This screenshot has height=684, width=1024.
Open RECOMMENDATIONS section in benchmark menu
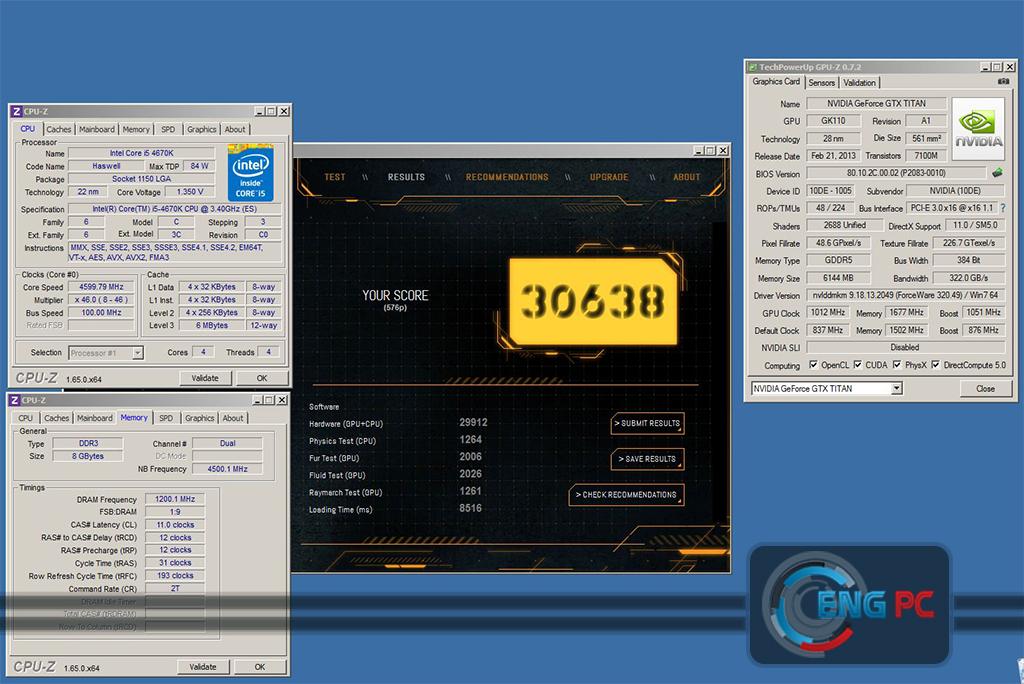coord(507,177)
